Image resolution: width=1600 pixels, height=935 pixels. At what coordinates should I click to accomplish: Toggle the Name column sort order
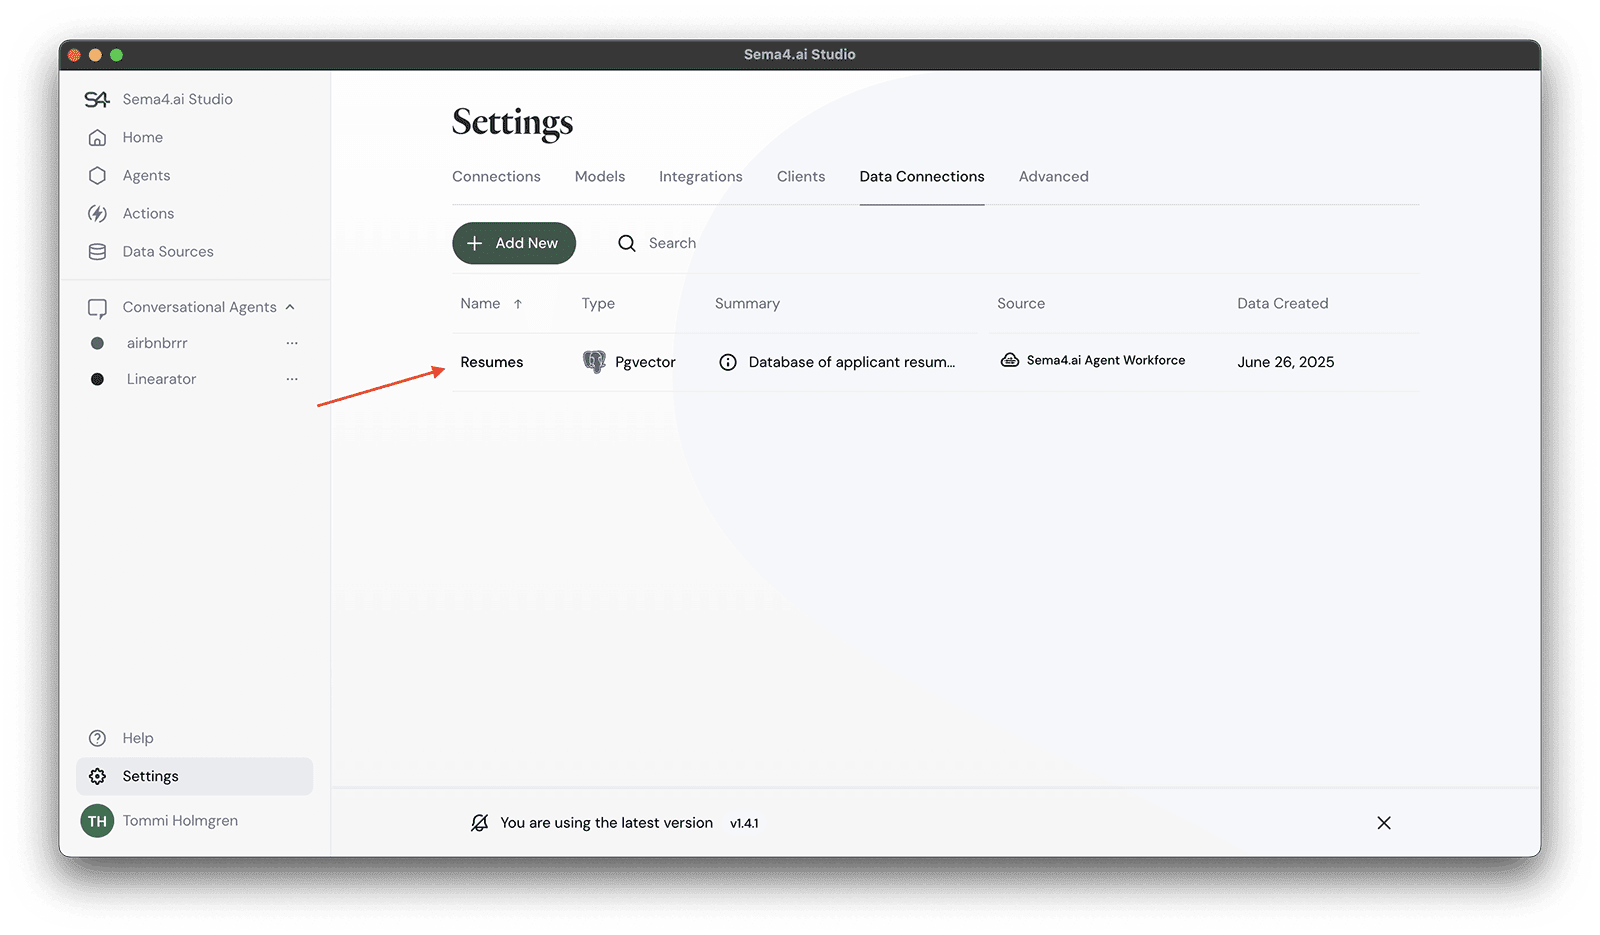[519, 303]
